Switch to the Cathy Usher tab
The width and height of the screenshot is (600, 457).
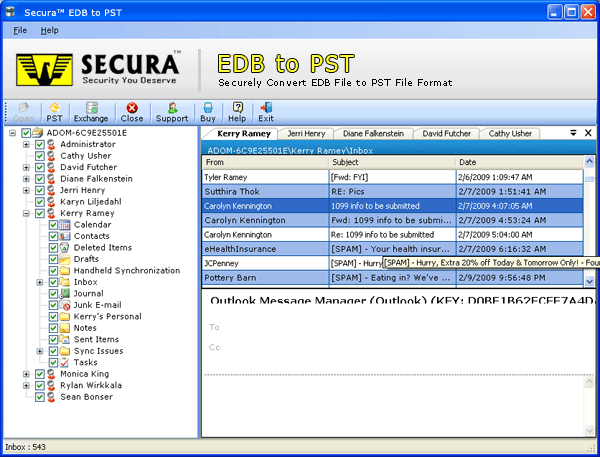[x=510, y=134]
